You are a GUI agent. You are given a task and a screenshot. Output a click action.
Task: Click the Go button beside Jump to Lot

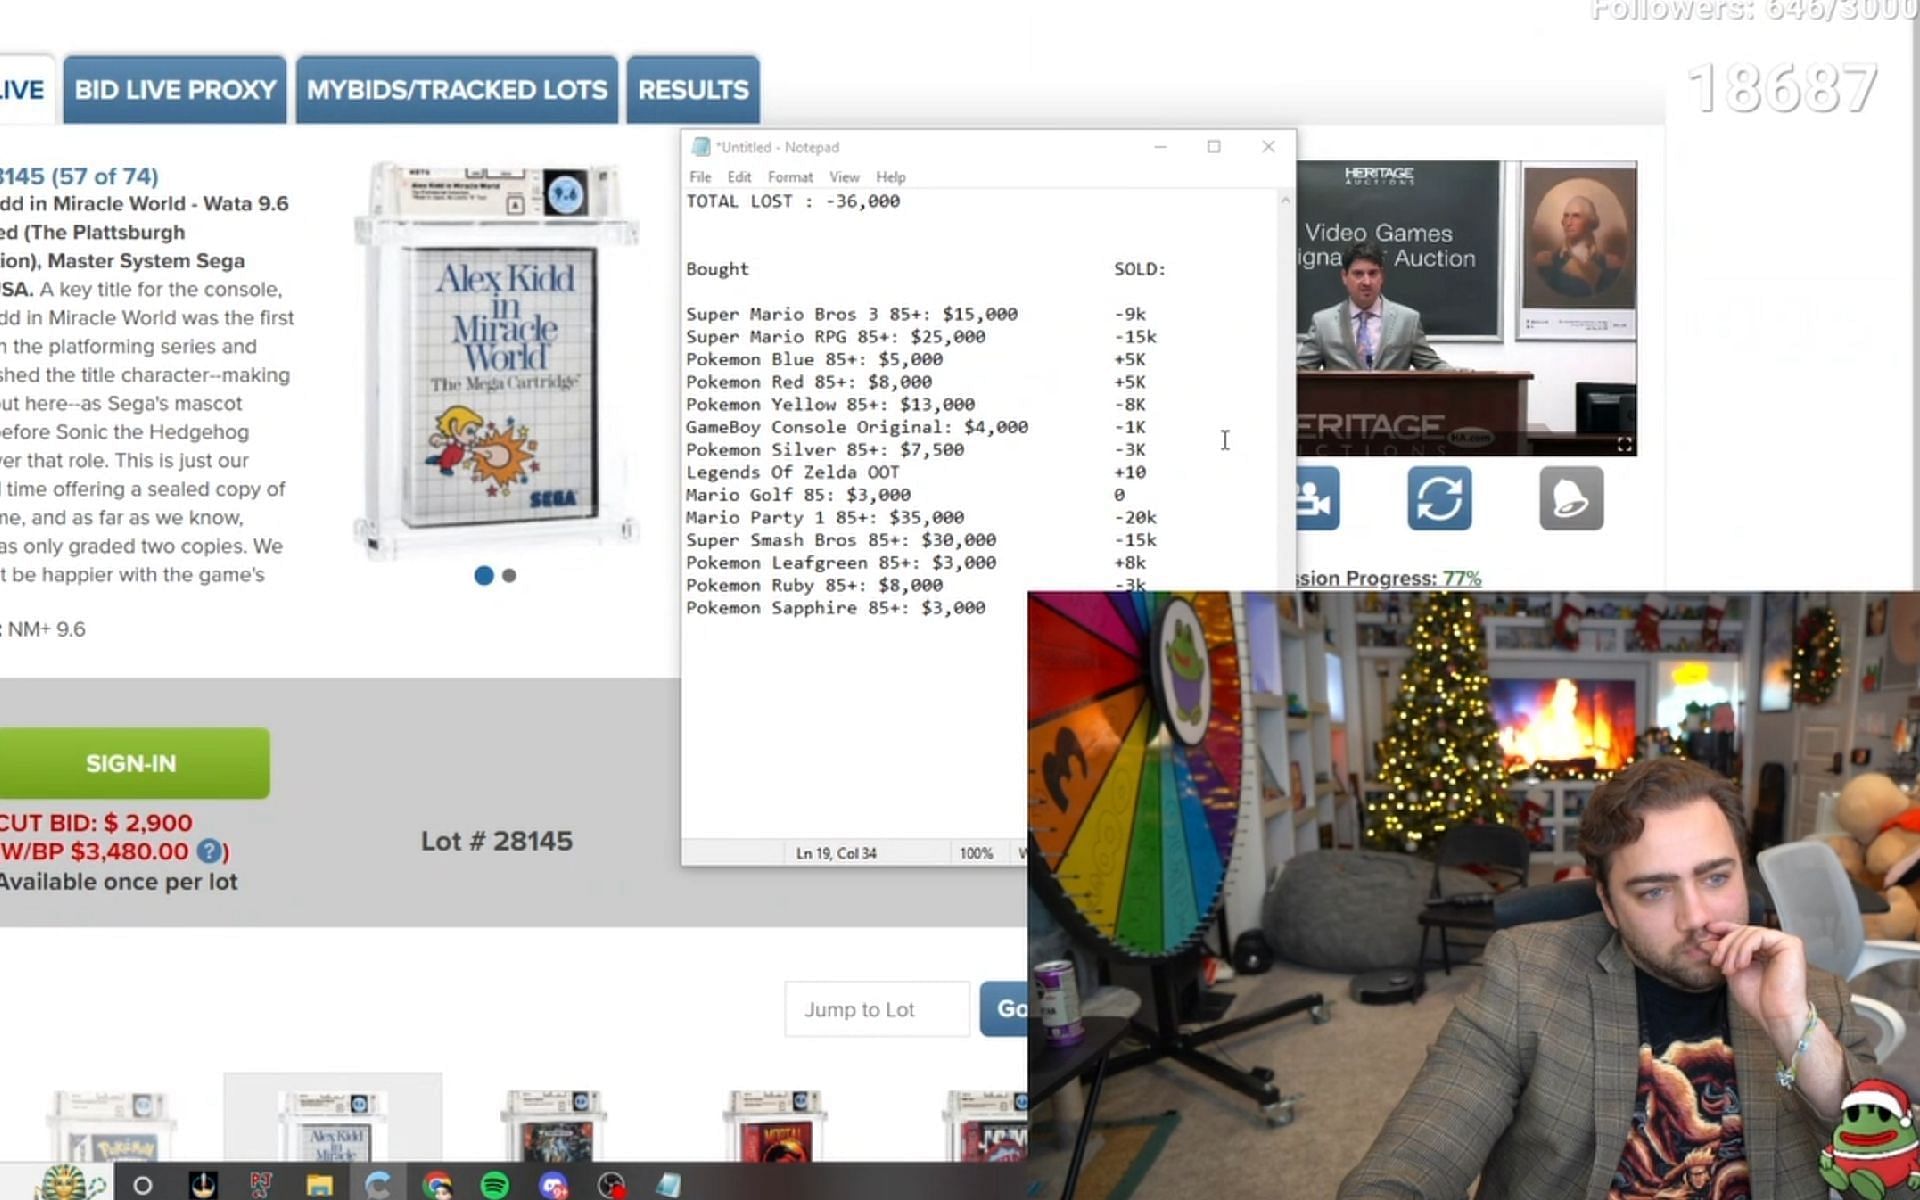coord(1004,1009)
